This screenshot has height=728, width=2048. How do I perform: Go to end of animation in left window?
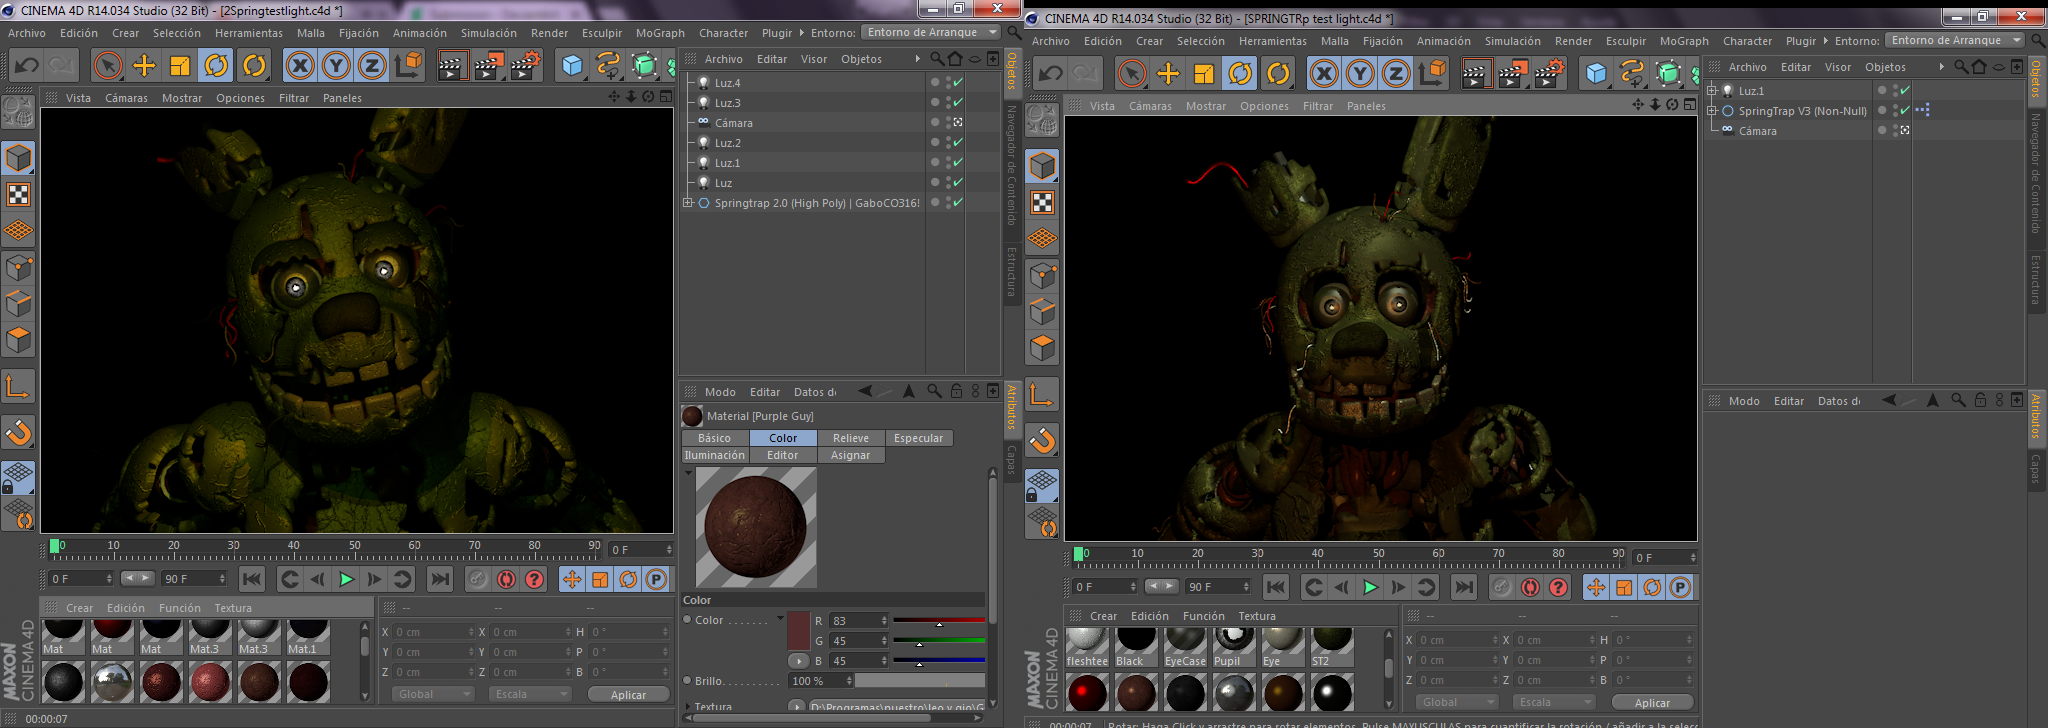pyautogui.click(x=439, y=579)
